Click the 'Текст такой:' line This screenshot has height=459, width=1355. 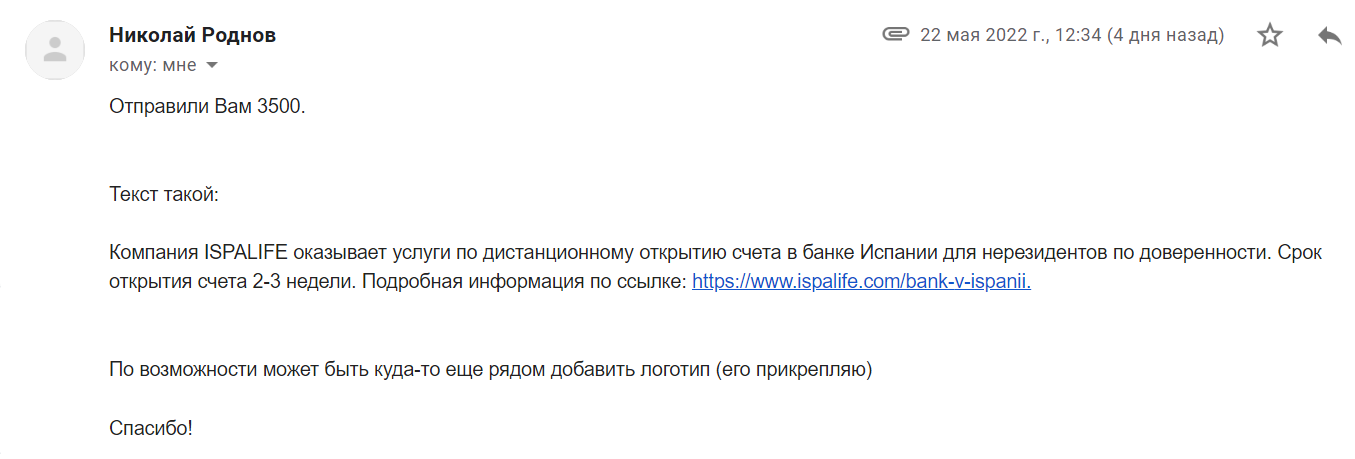point(164,195)
